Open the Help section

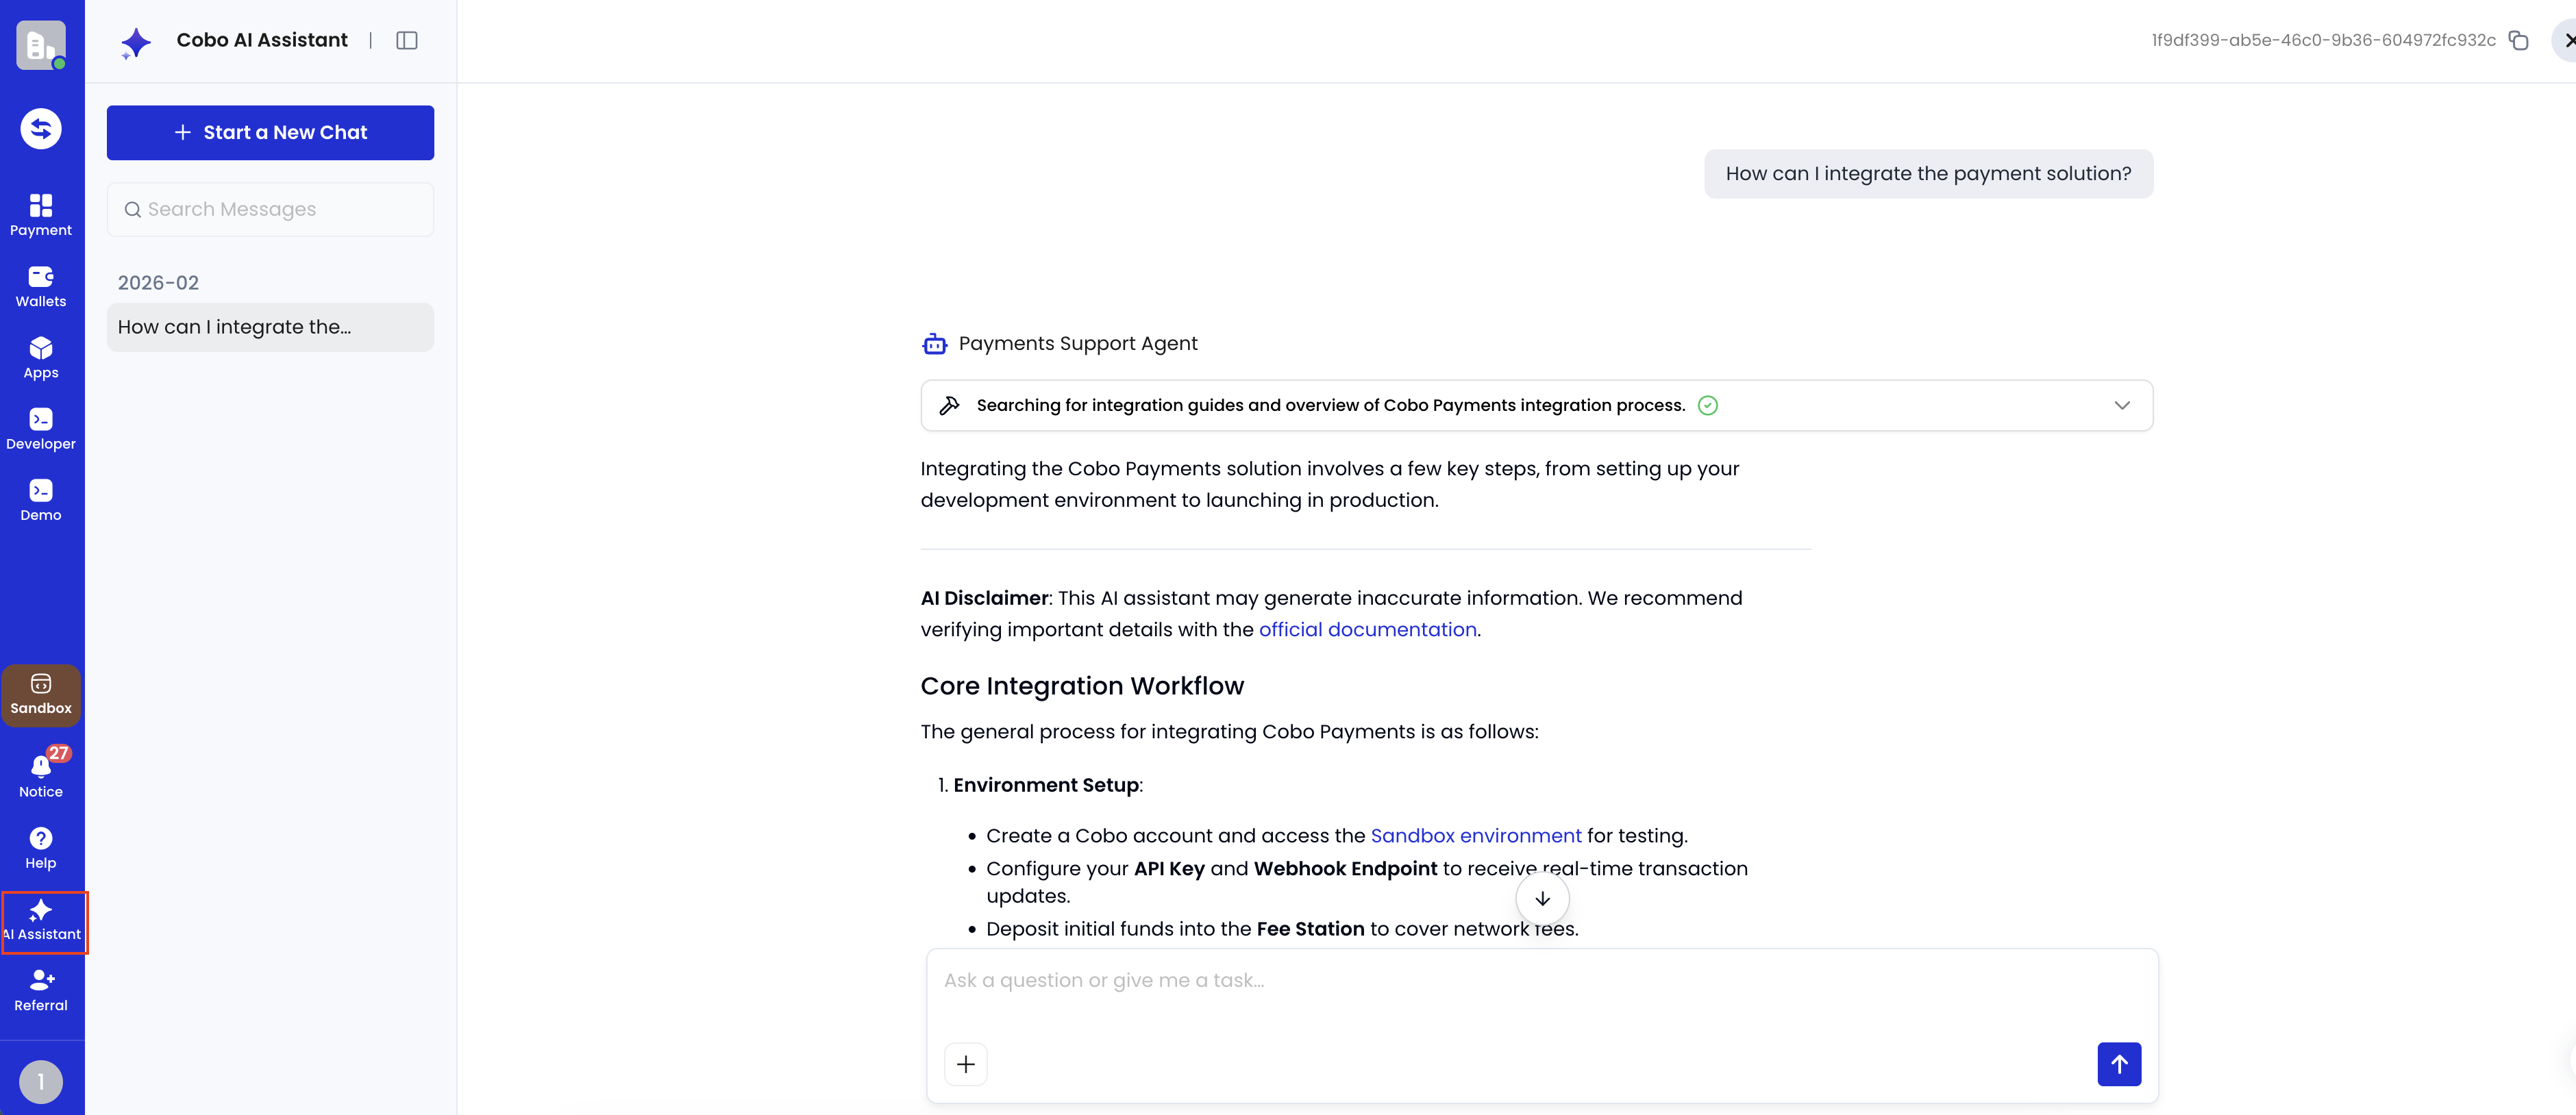(x=40, y=845)
